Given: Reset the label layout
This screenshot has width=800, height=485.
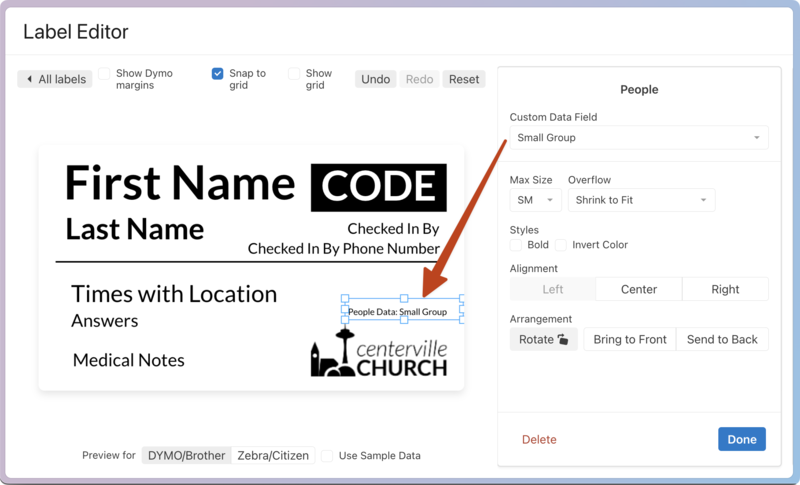Looking at the screenshot, I should (464, 79).
